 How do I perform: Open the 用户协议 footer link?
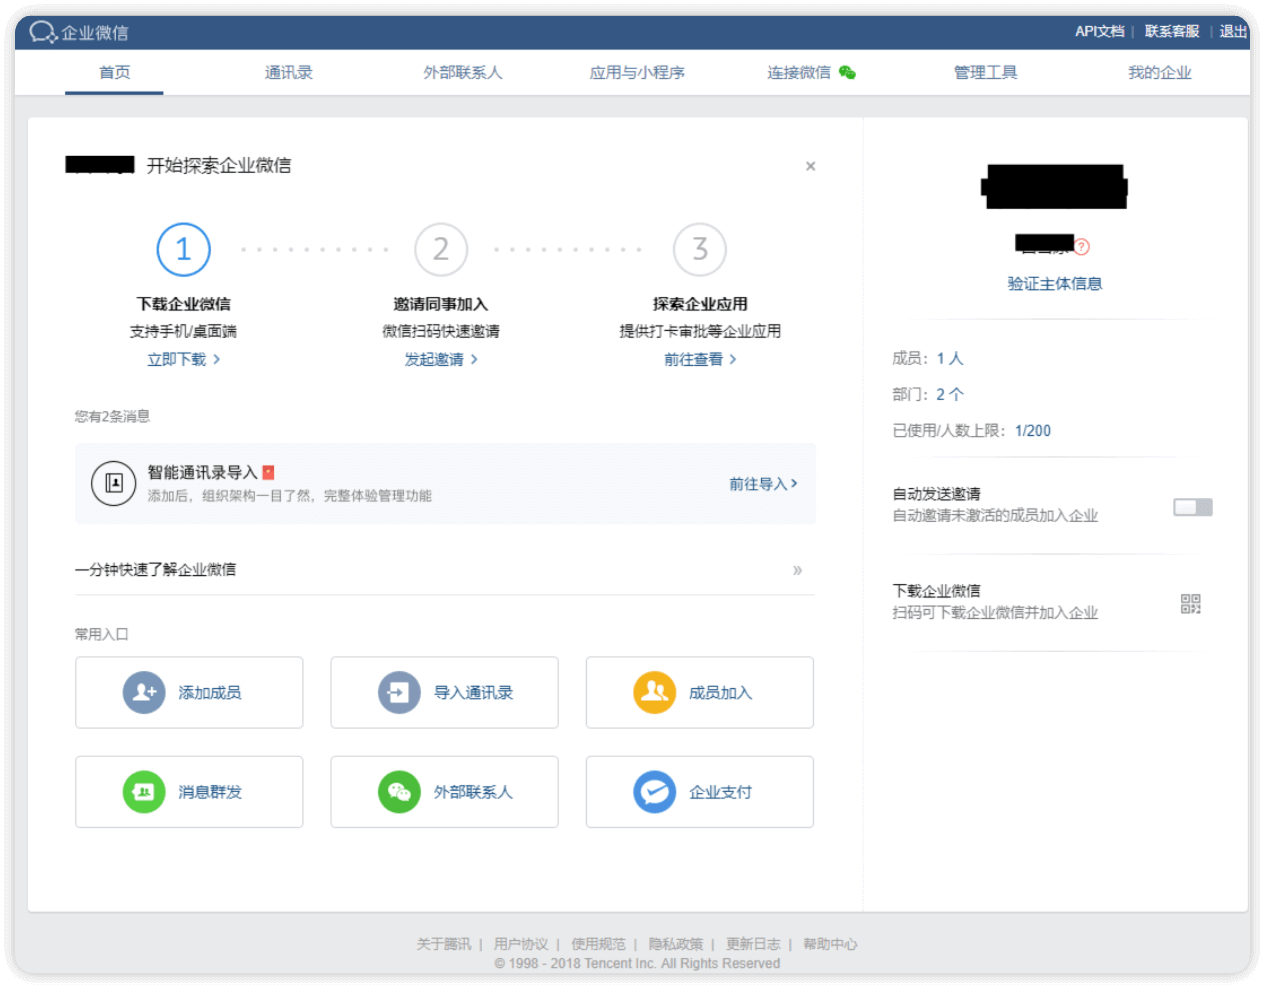point(521,944)
